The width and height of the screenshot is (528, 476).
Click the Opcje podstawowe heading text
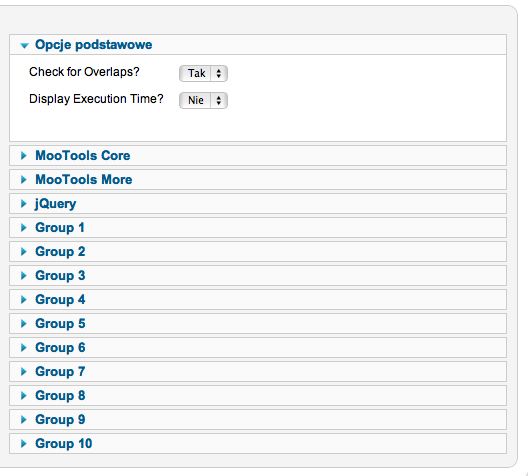click(x=94, y=45)
